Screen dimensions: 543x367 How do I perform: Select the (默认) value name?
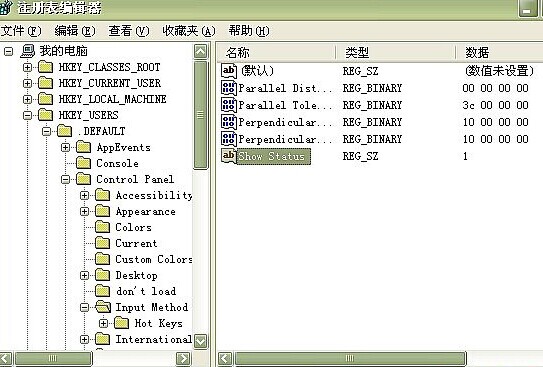point(257,71)
